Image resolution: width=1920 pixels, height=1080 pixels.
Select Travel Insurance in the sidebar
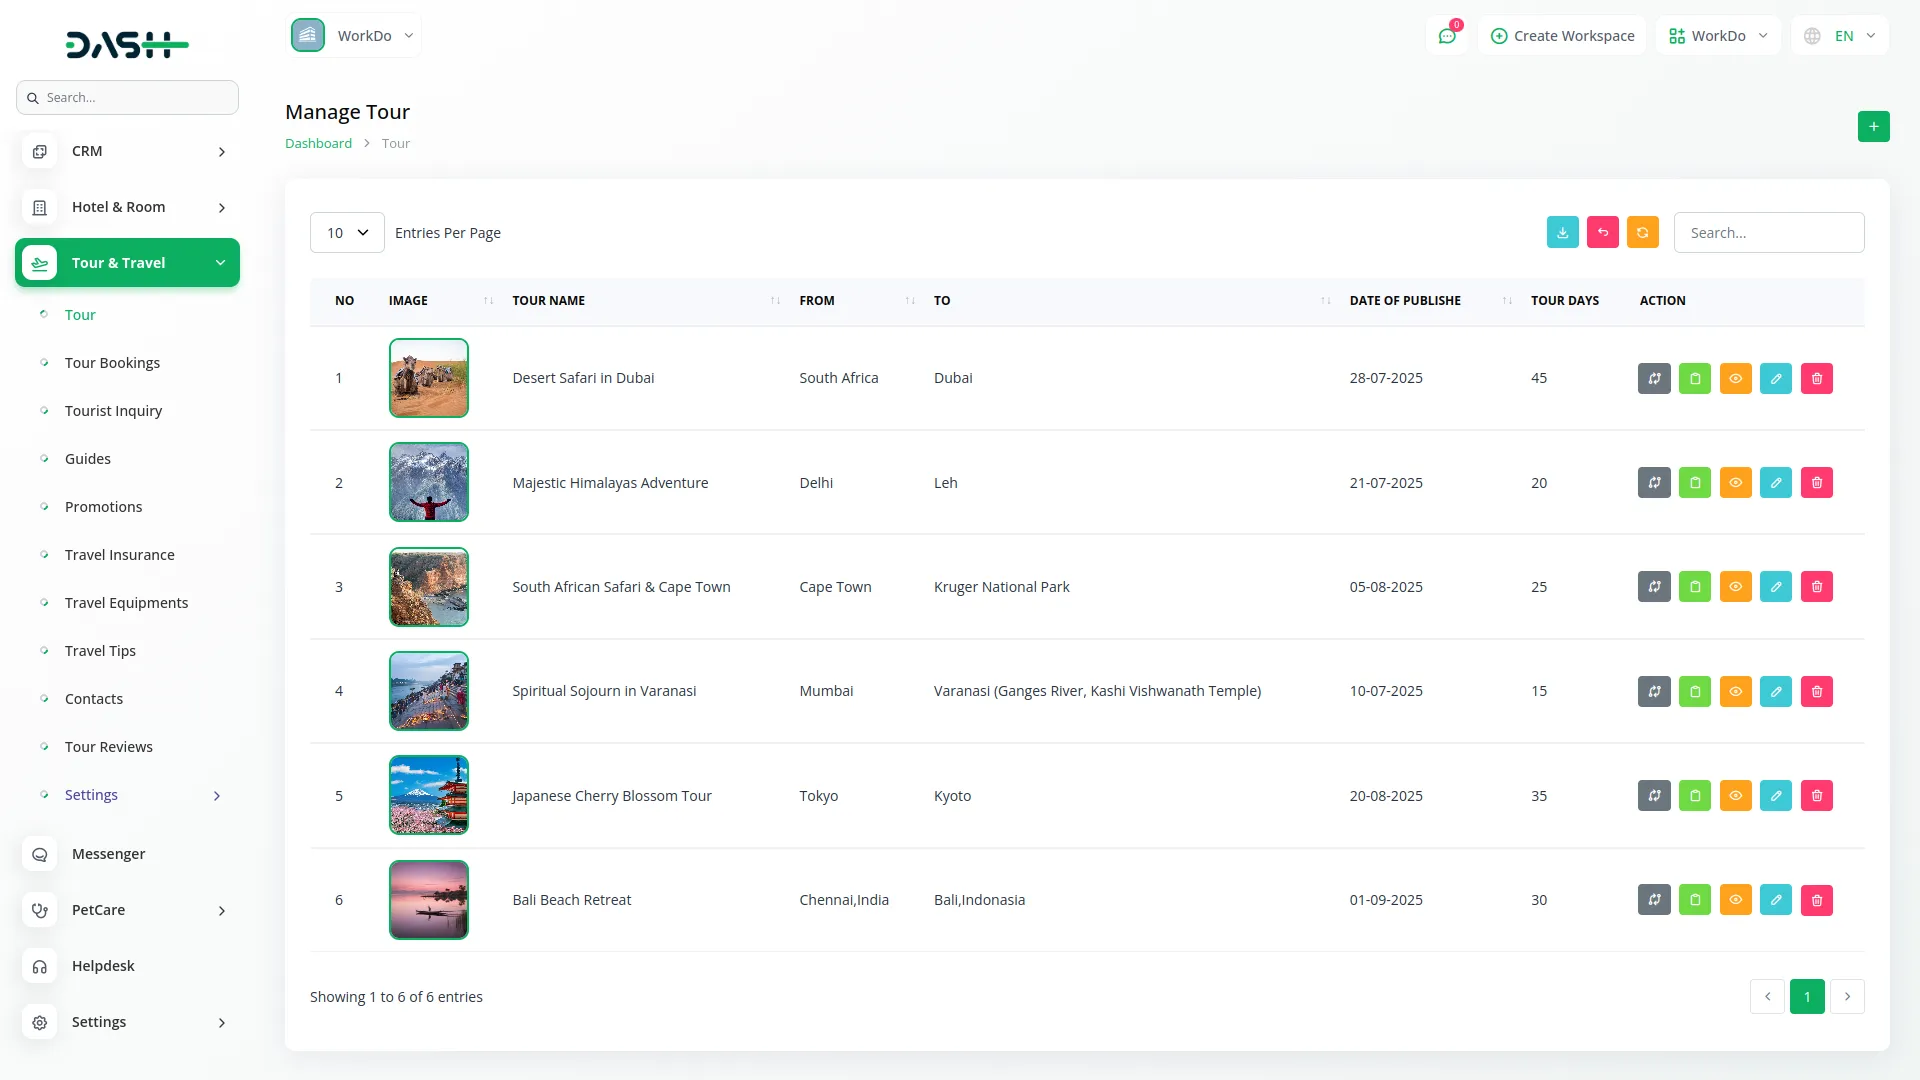[x=119, y=554]
